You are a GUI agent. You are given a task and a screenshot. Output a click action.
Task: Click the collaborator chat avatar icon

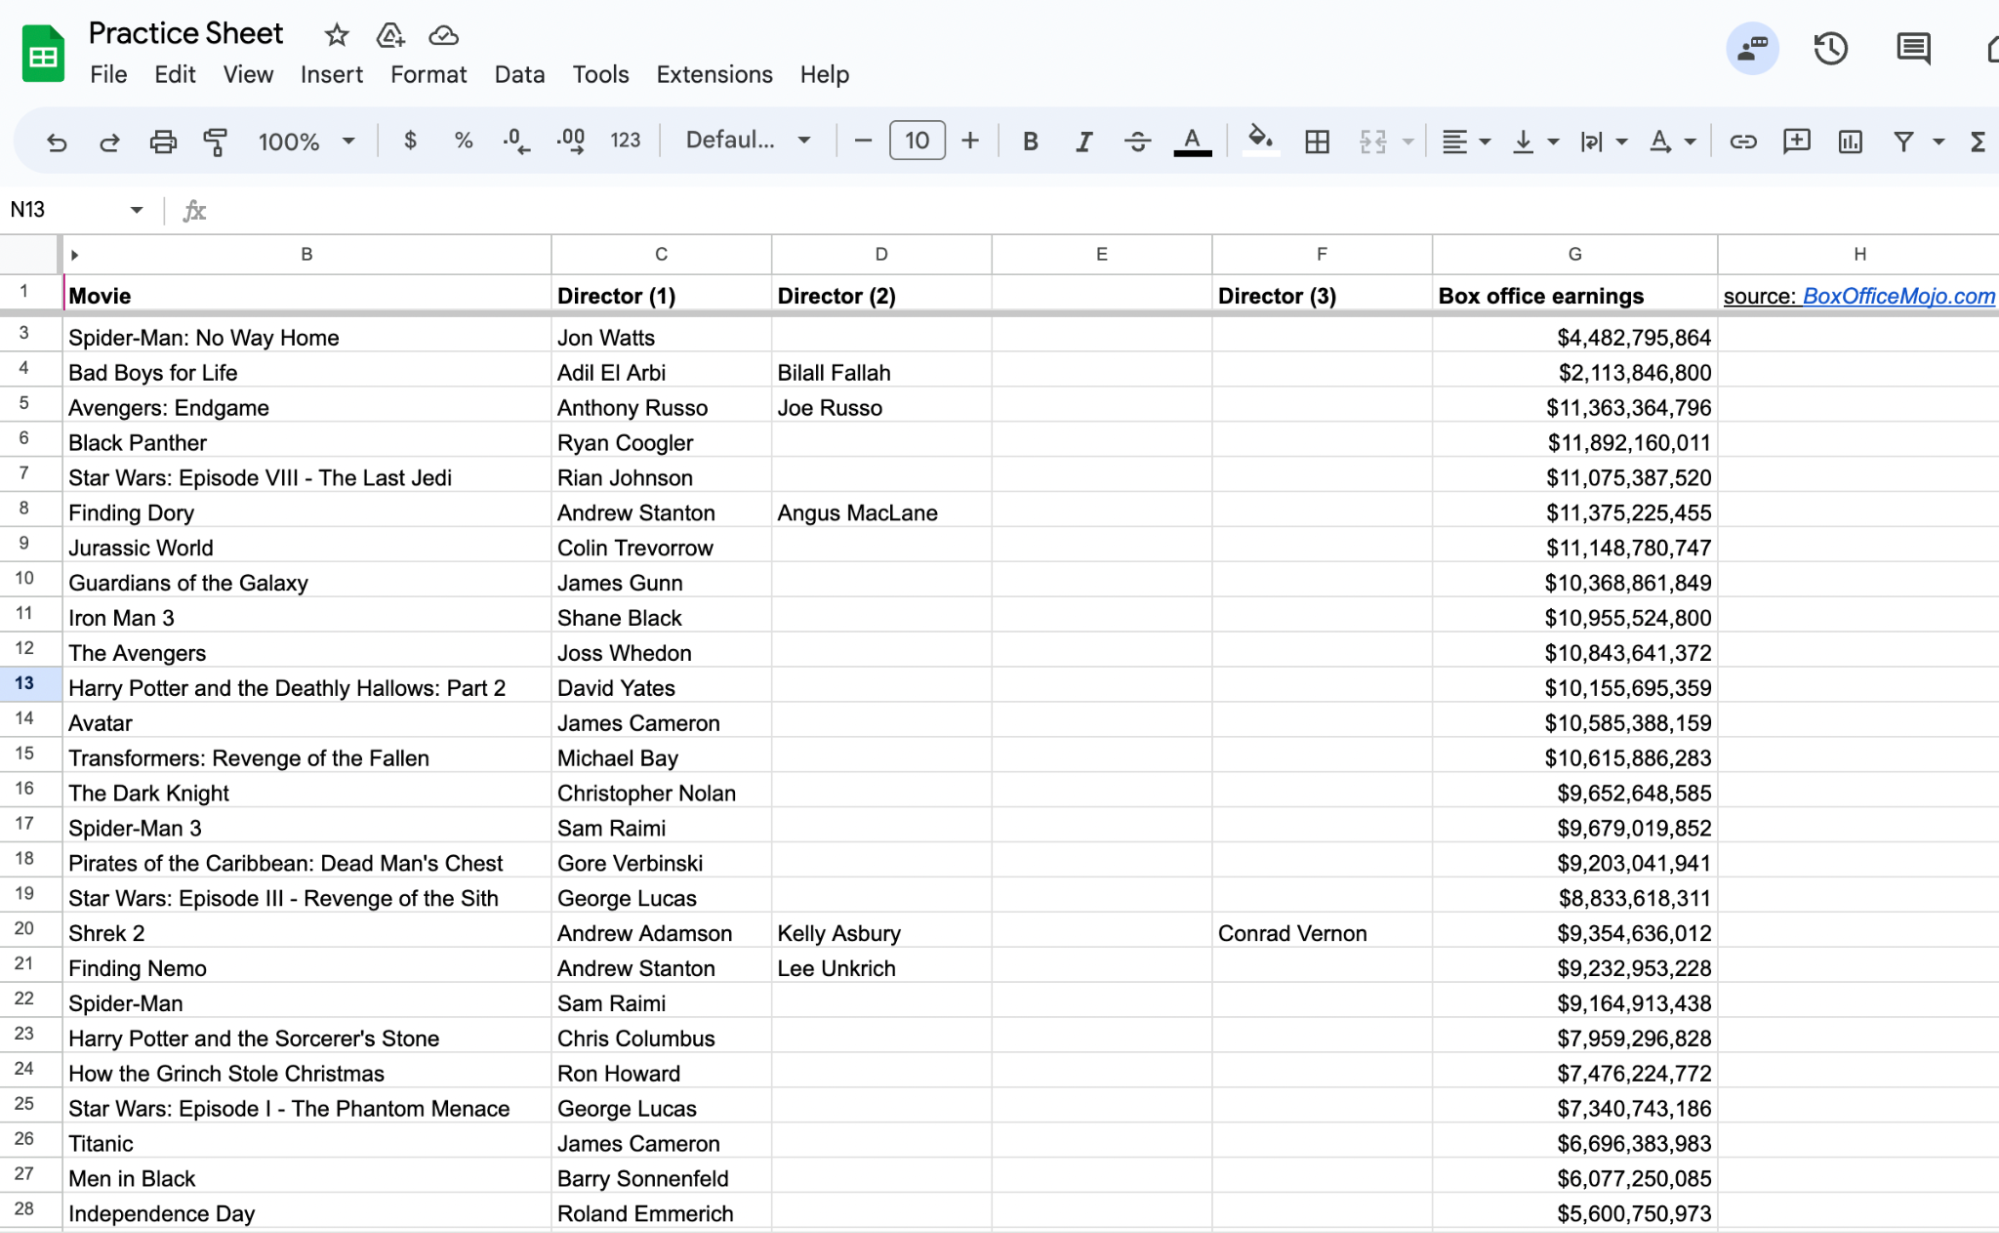(x=1752, y=48)
